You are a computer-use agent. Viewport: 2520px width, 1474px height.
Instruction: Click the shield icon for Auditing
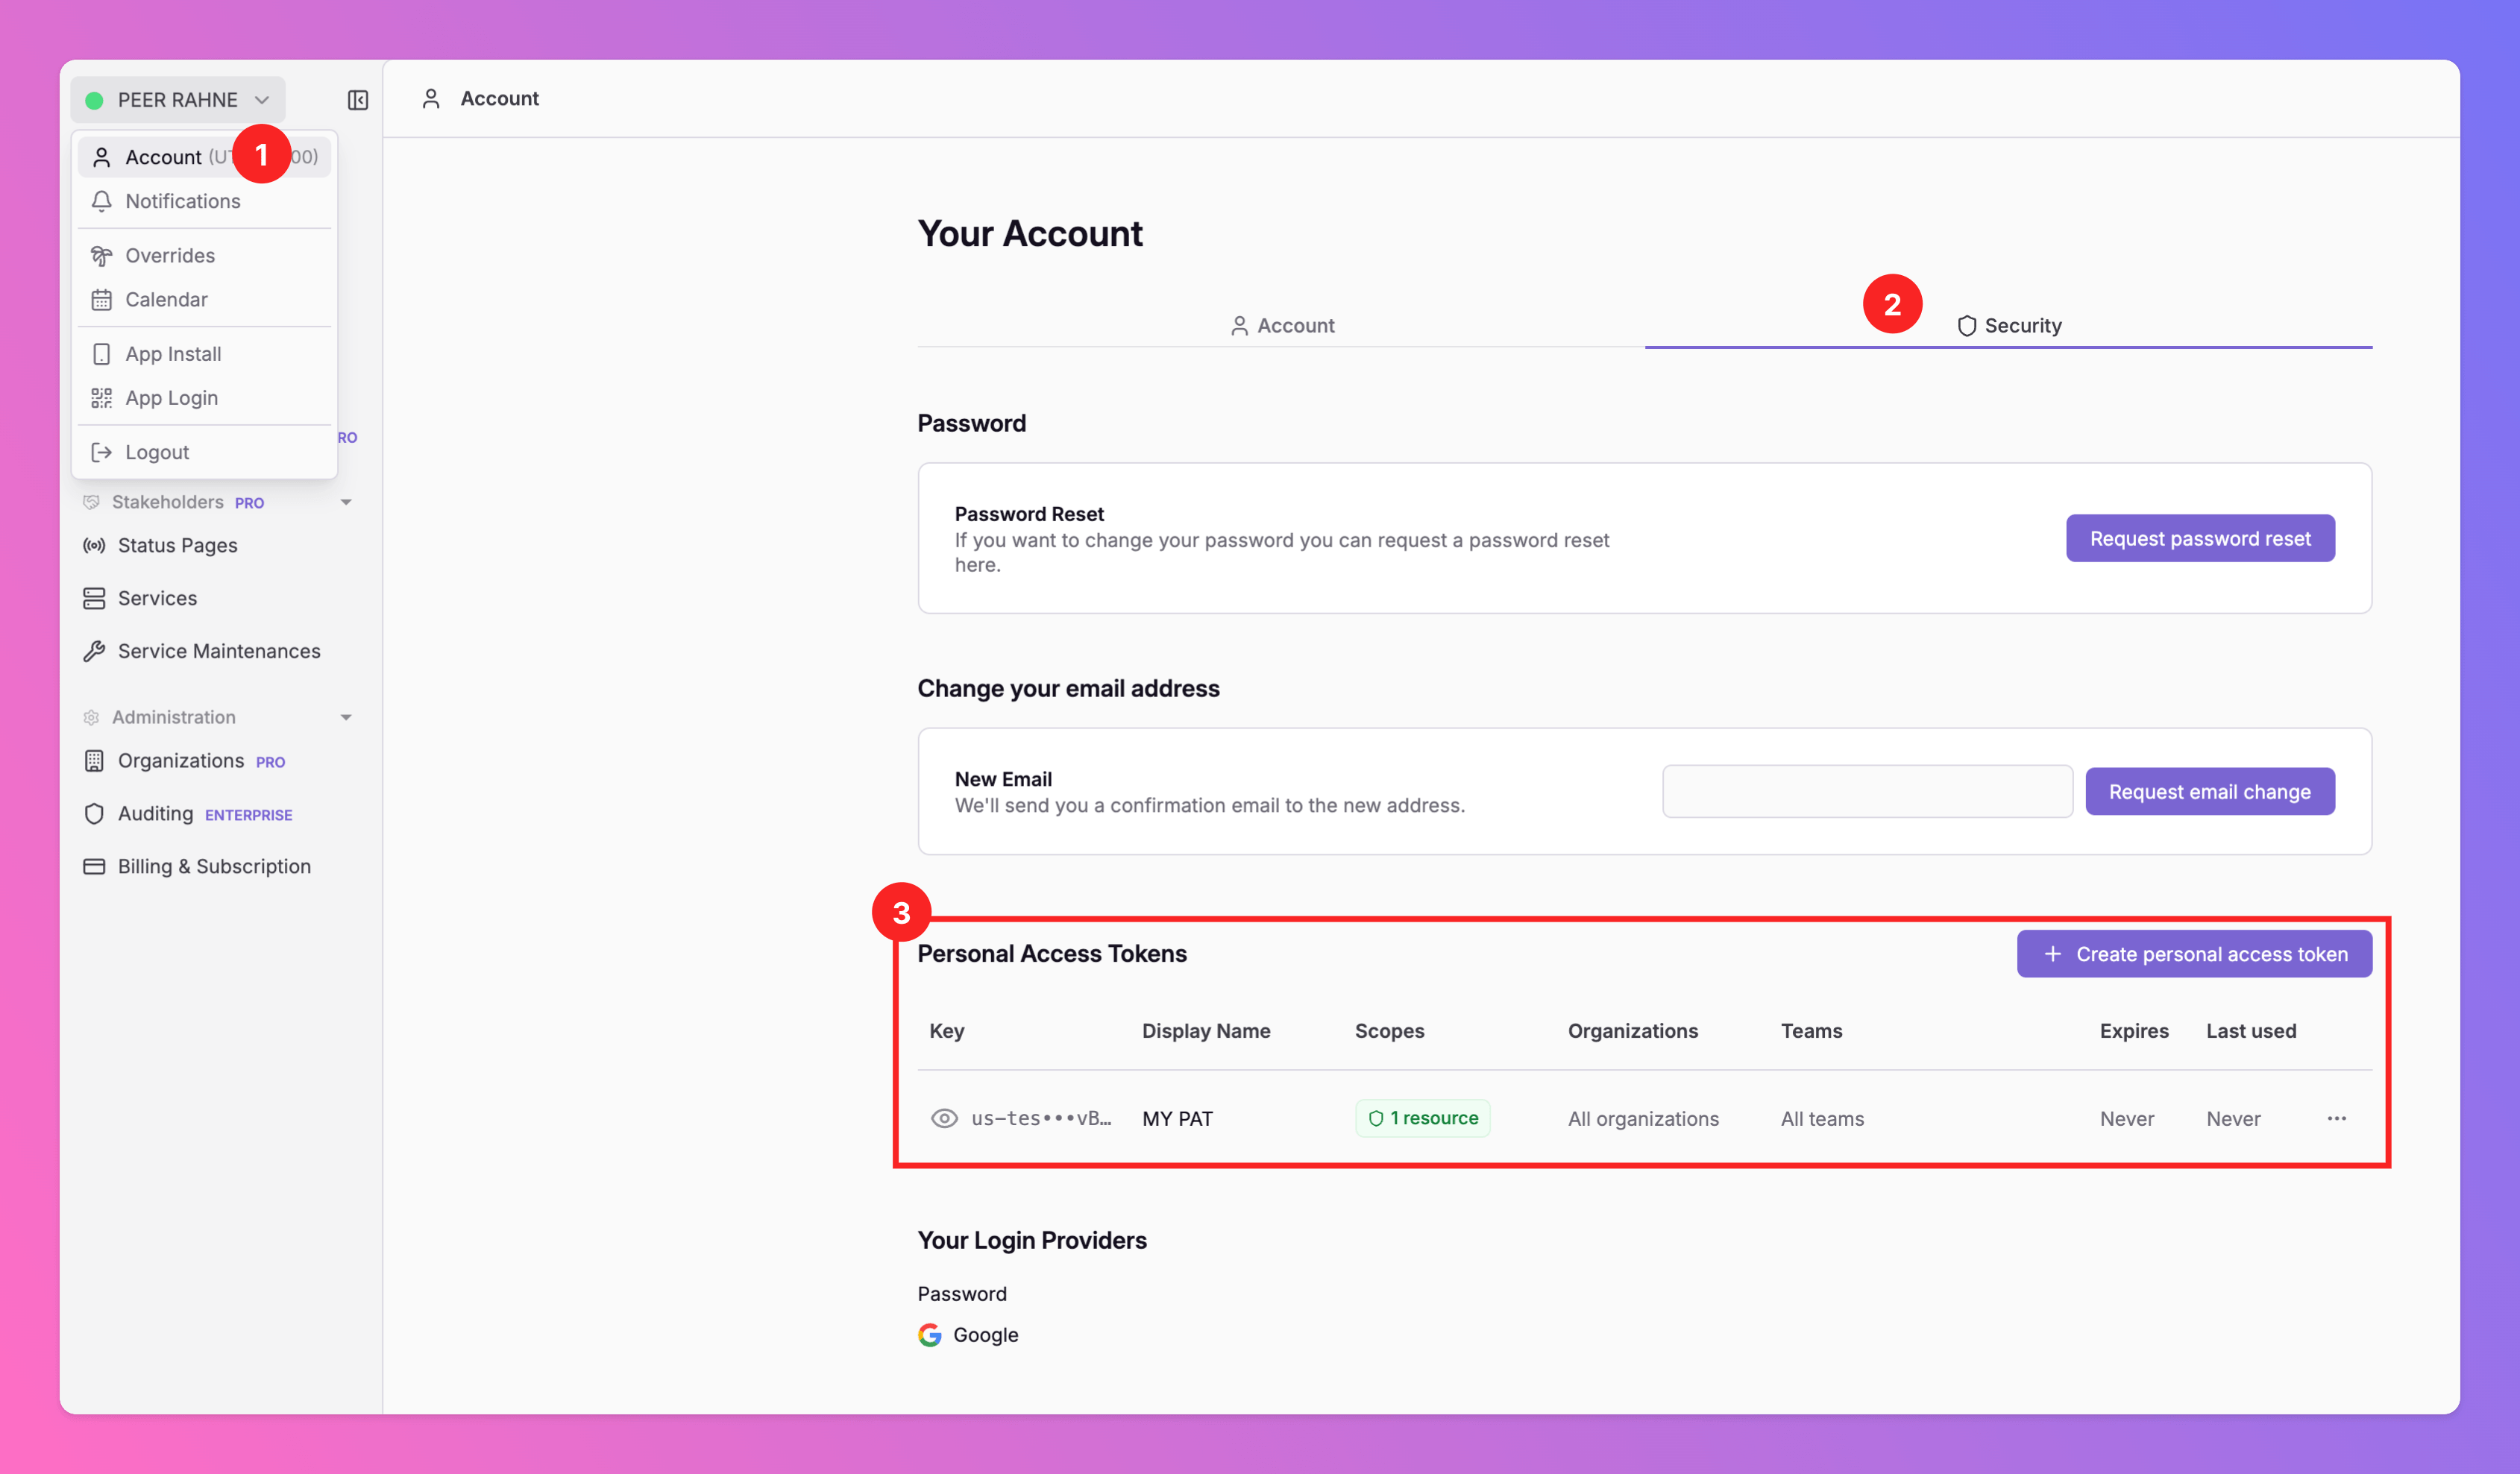(x=94, y=814)
